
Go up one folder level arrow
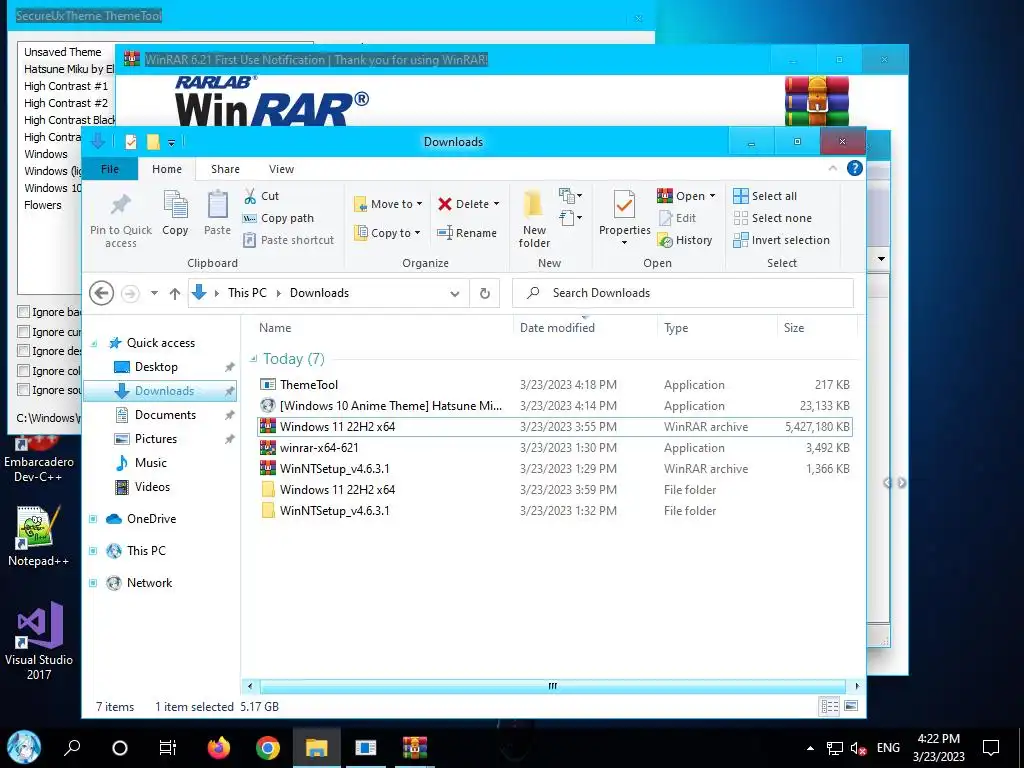[x=174, y=293]
